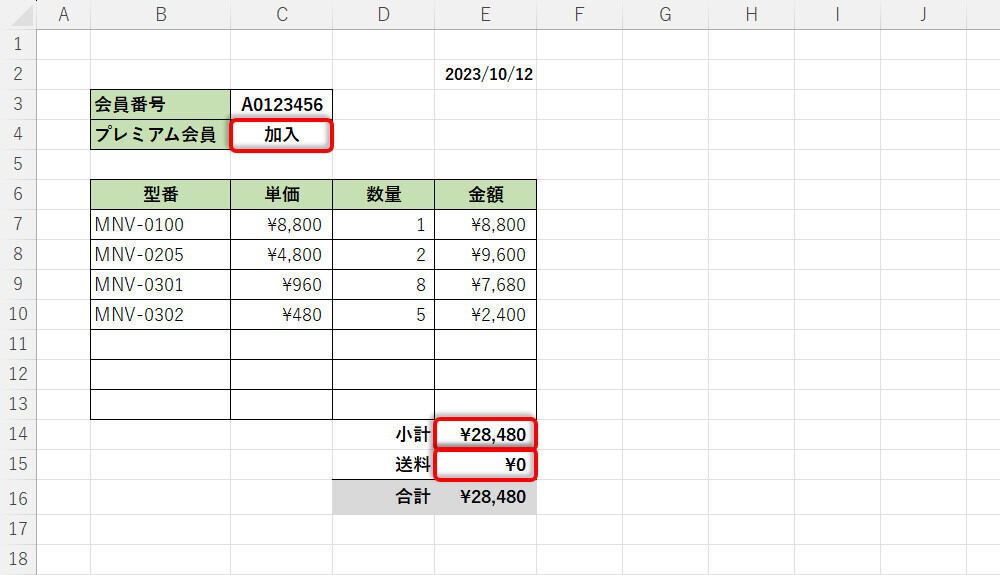Select column C header
Viewport: 1000px width, 575px height.
pos(282,15)
